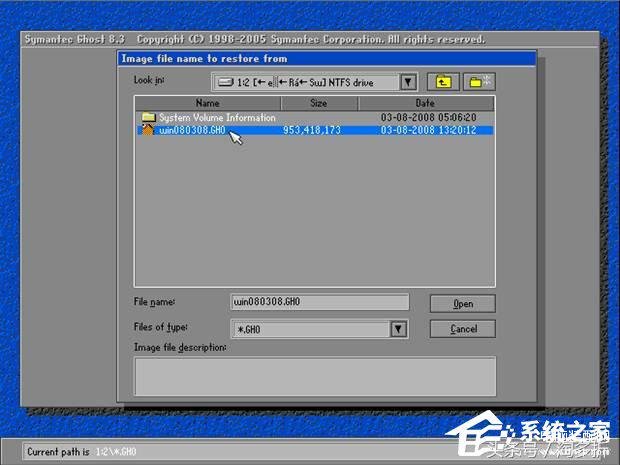The width and height of the screenshot is (620, 465).
Task: Select the win080308.GHO file name
Action: tap(192, 130)
